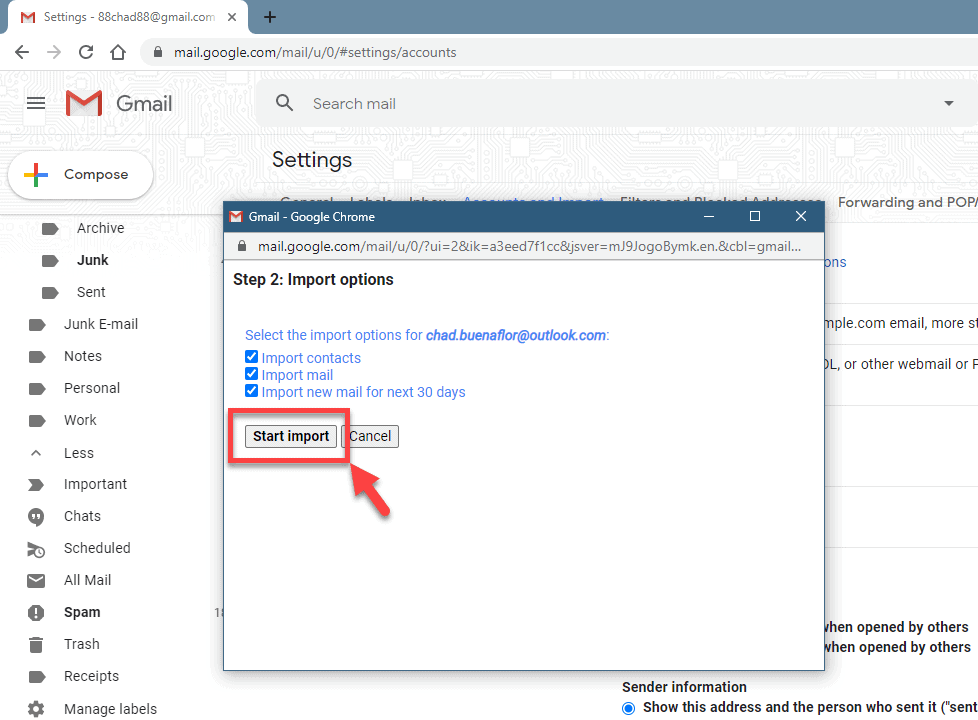Minimize the Gmail popup window

(709, 216)
